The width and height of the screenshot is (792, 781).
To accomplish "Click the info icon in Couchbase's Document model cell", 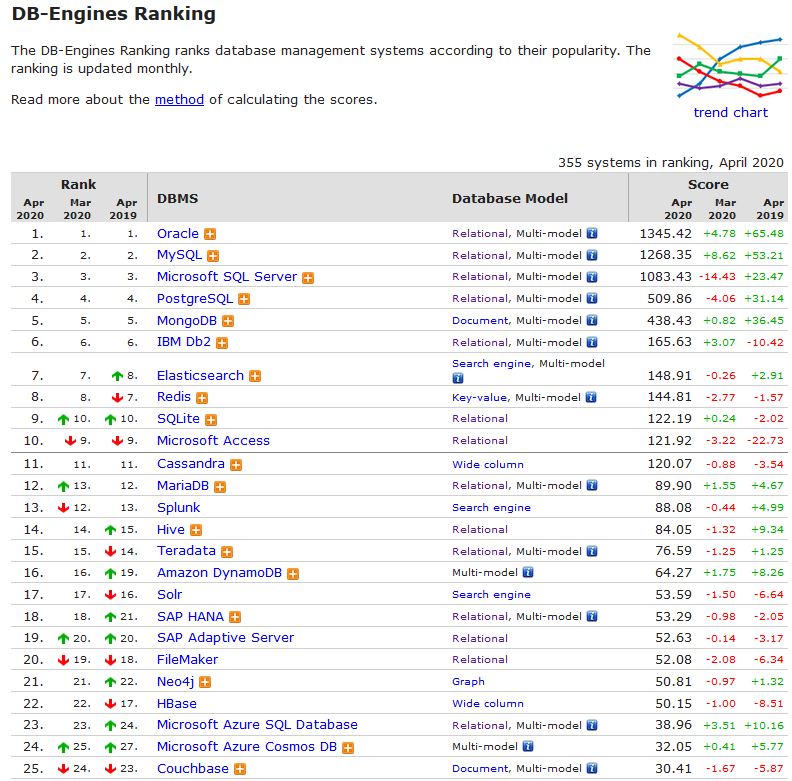I will pyautogui.click(x=592, y=768).
